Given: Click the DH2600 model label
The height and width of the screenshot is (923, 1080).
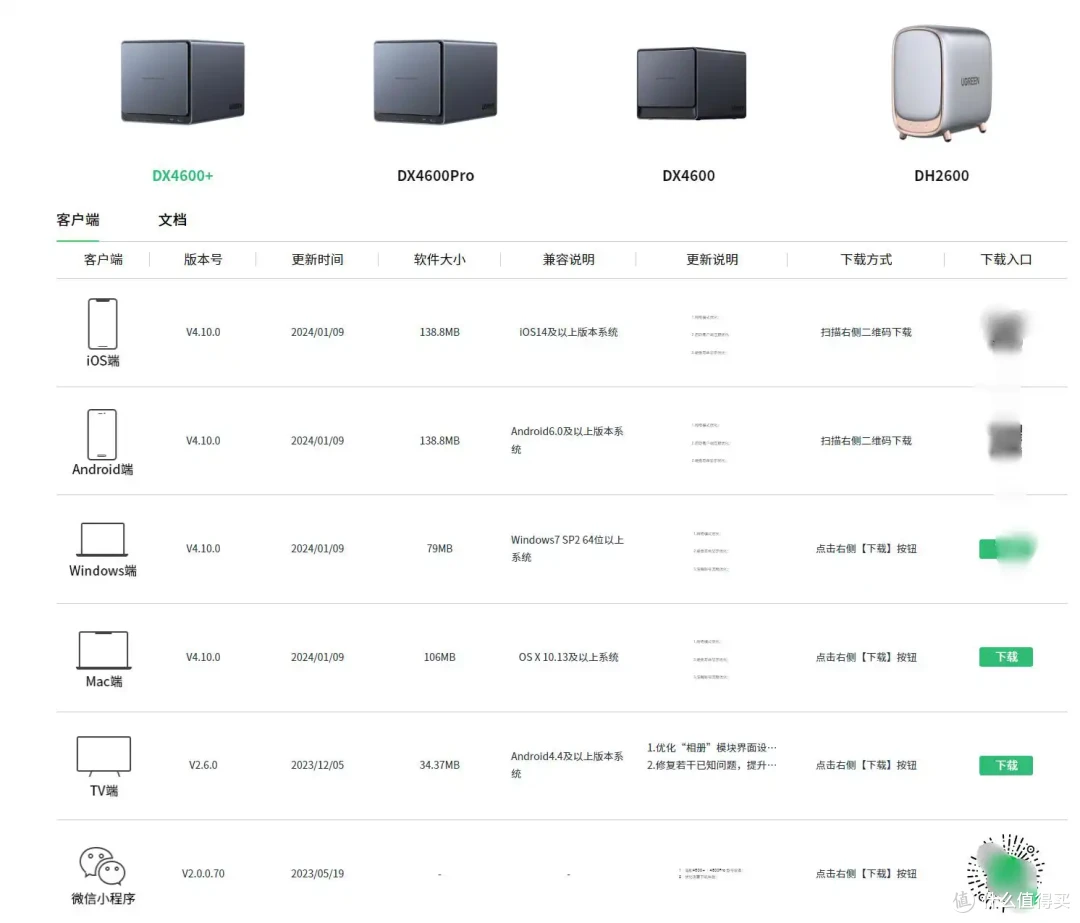Looking at the screenshot, I should click(942, 176).
